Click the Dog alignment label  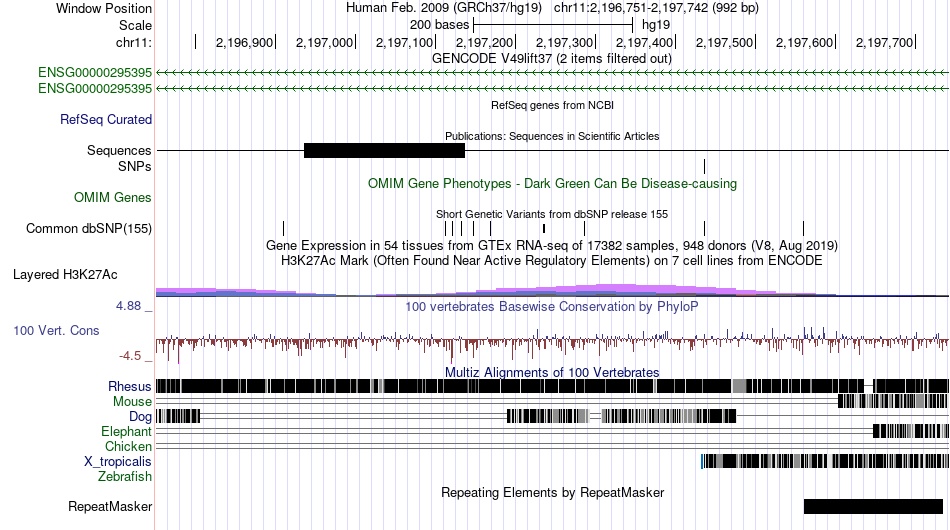click(x=140, y=417)
